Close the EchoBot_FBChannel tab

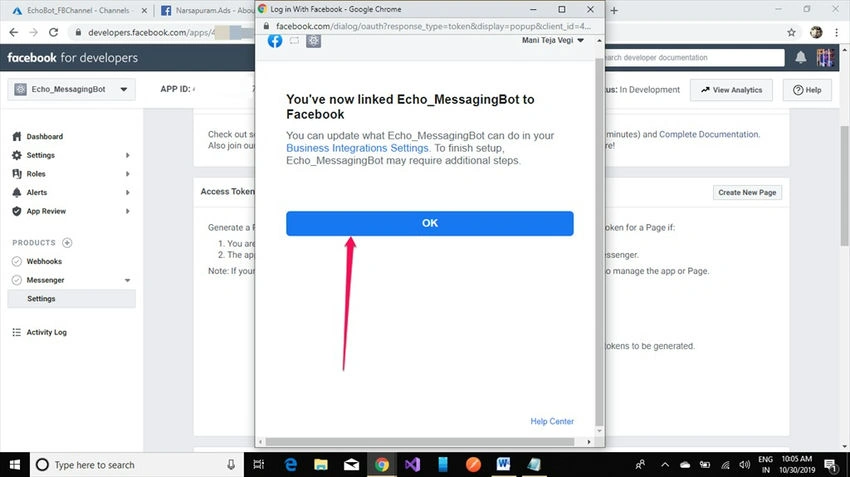pyautogui.click(x=144, y=10)
